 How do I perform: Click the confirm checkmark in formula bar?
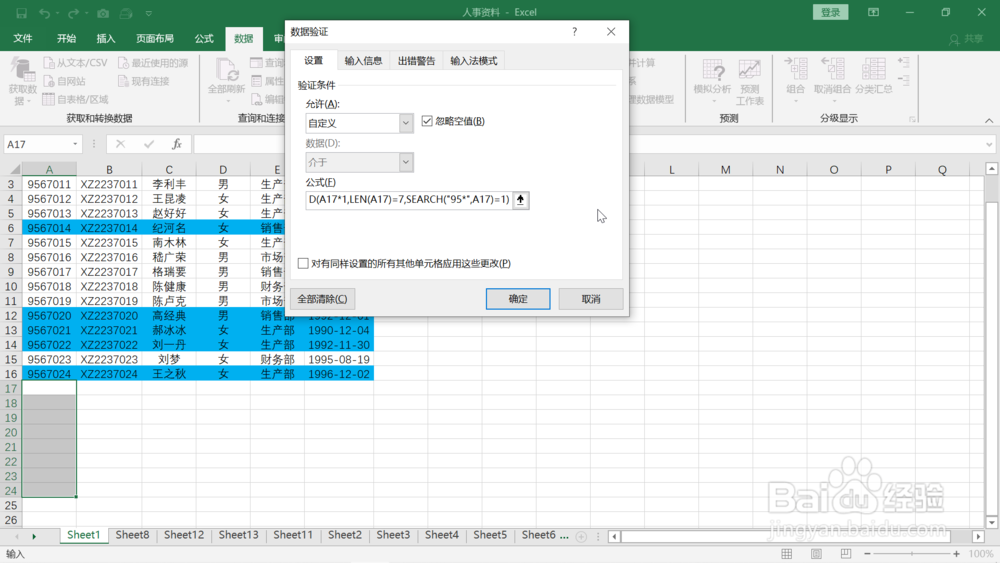149,144
